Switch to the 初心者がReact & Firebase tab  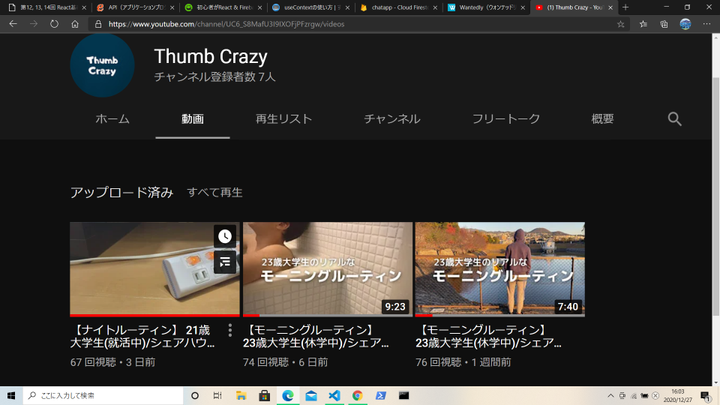click(223, 8)
